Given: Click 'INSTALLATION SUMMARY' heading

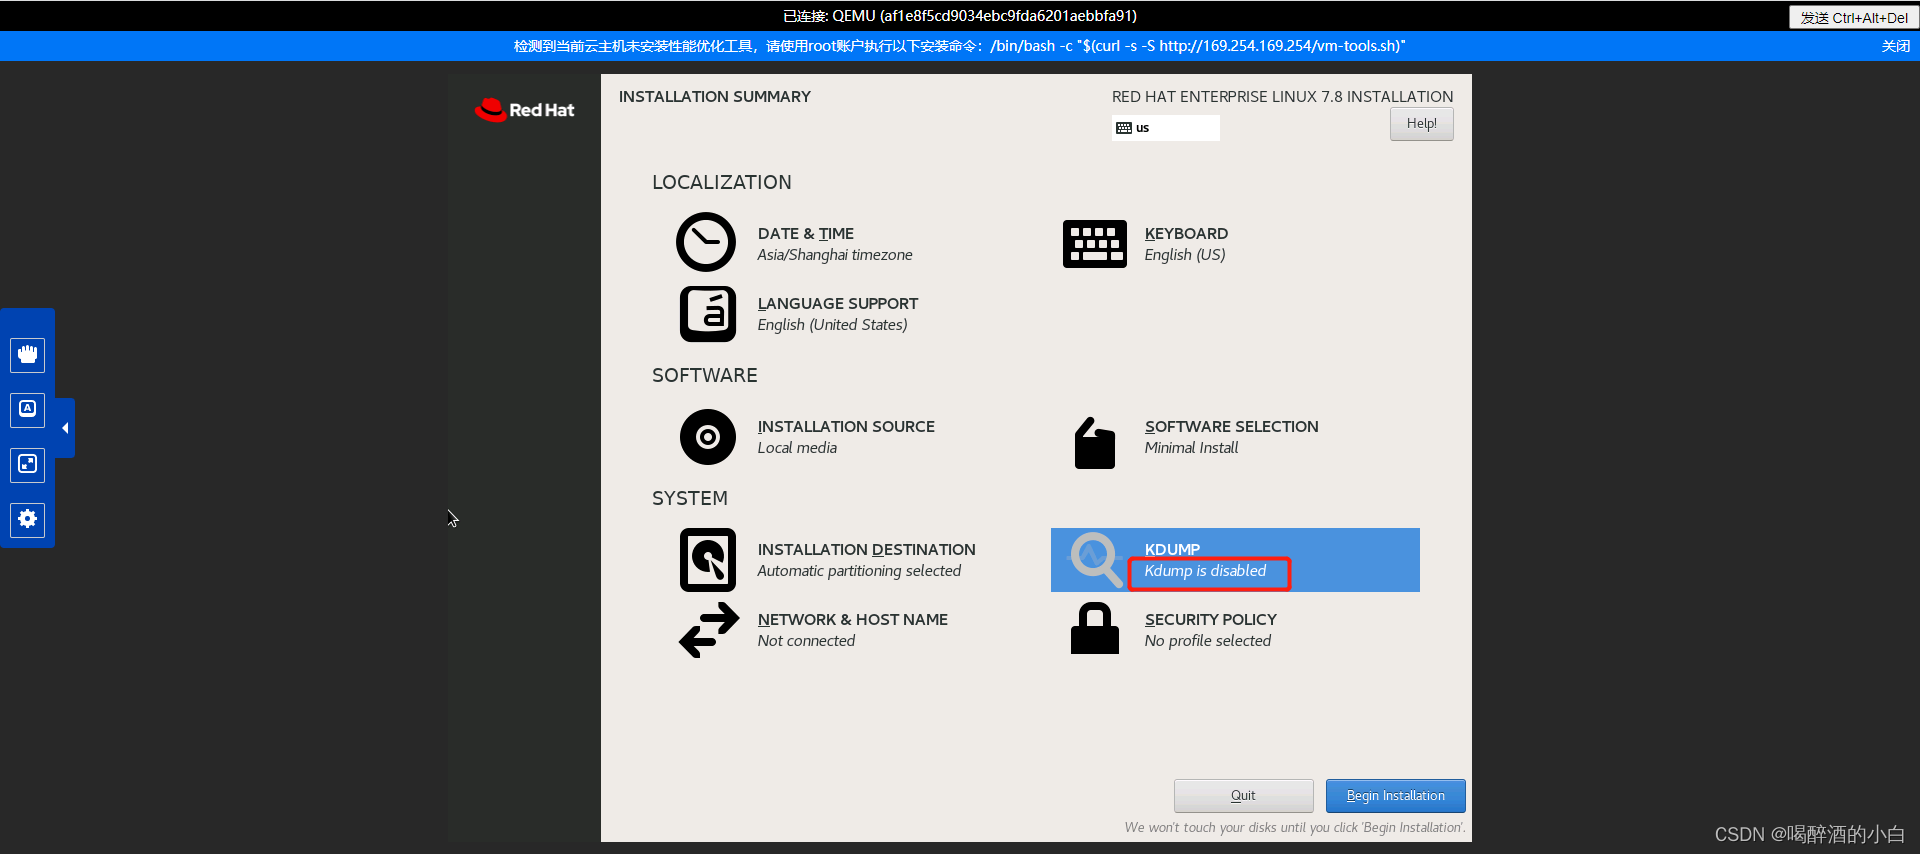Looking at the screenshot, I should coord(715,97).
